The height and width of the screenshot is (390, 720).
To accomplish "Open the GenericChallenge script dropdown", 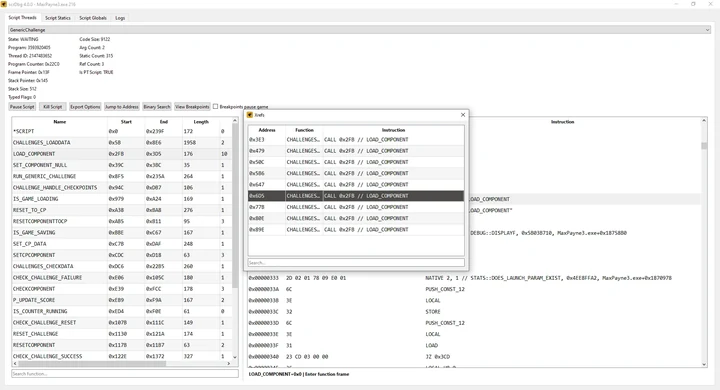I will click(359, 30).
